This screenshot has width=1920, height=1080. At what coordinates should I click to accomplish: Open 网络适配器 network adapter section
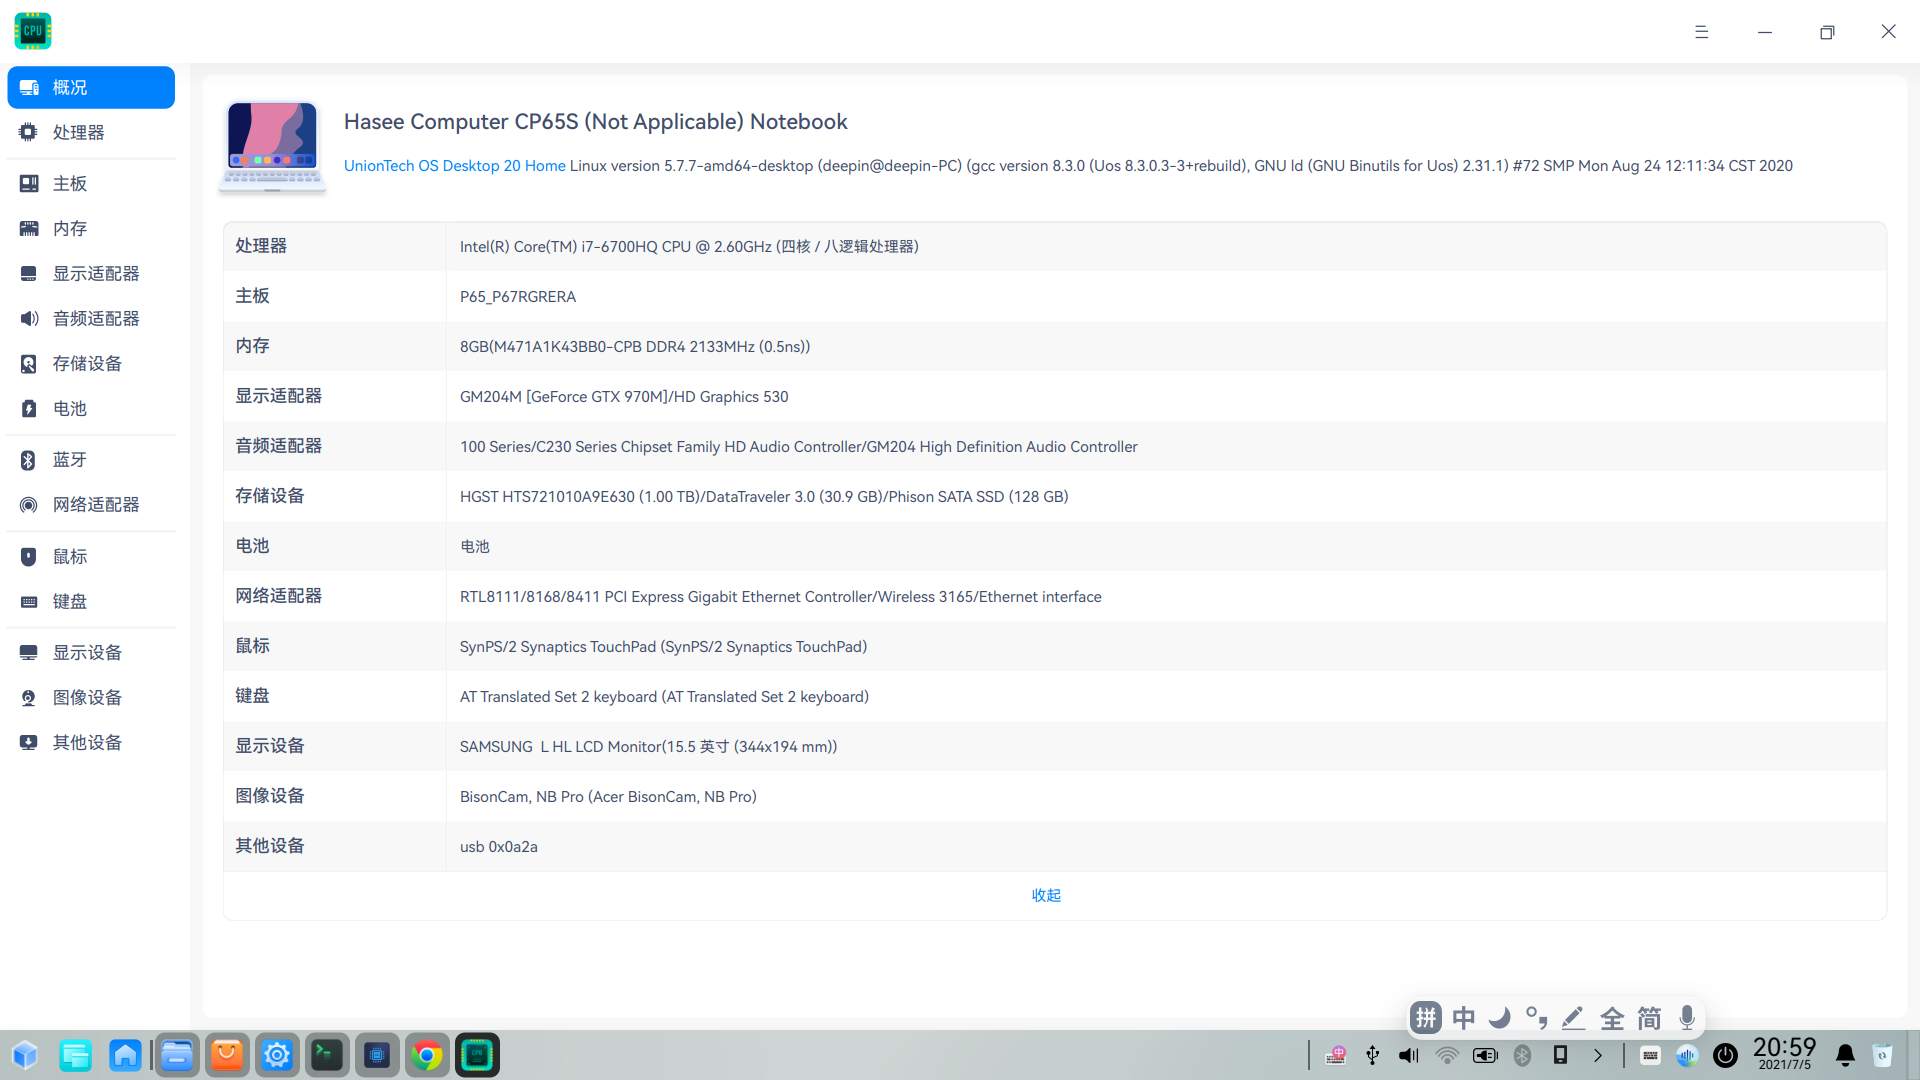[x=95, y=504]
